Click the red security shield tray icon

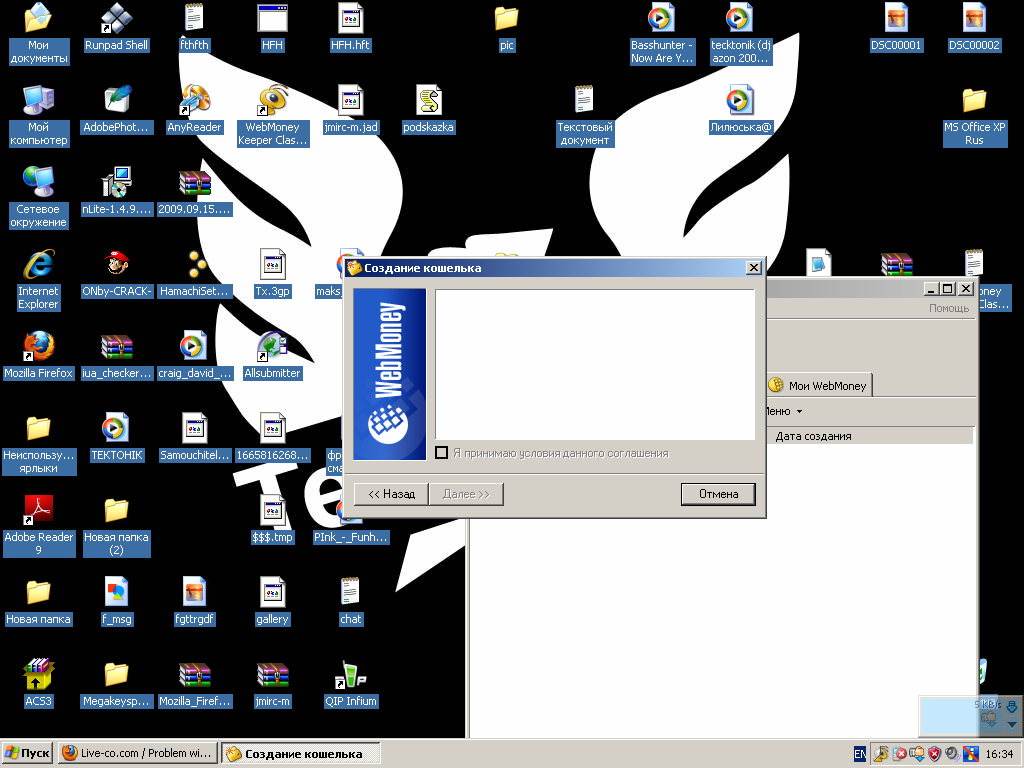pos(934,753)
